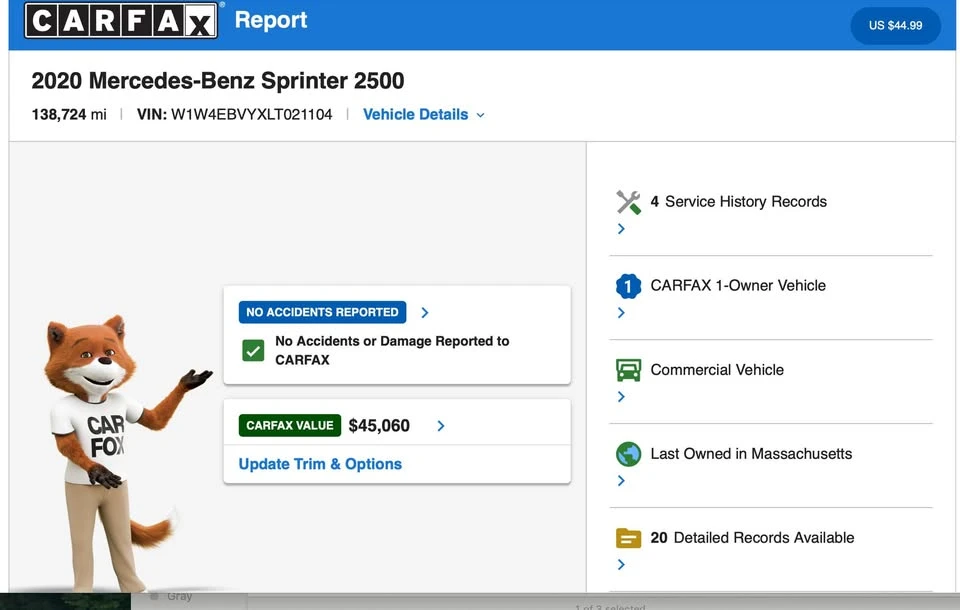
Task: Open the chevron under Last Owned in Massachusetts
Action: point(621,480)
